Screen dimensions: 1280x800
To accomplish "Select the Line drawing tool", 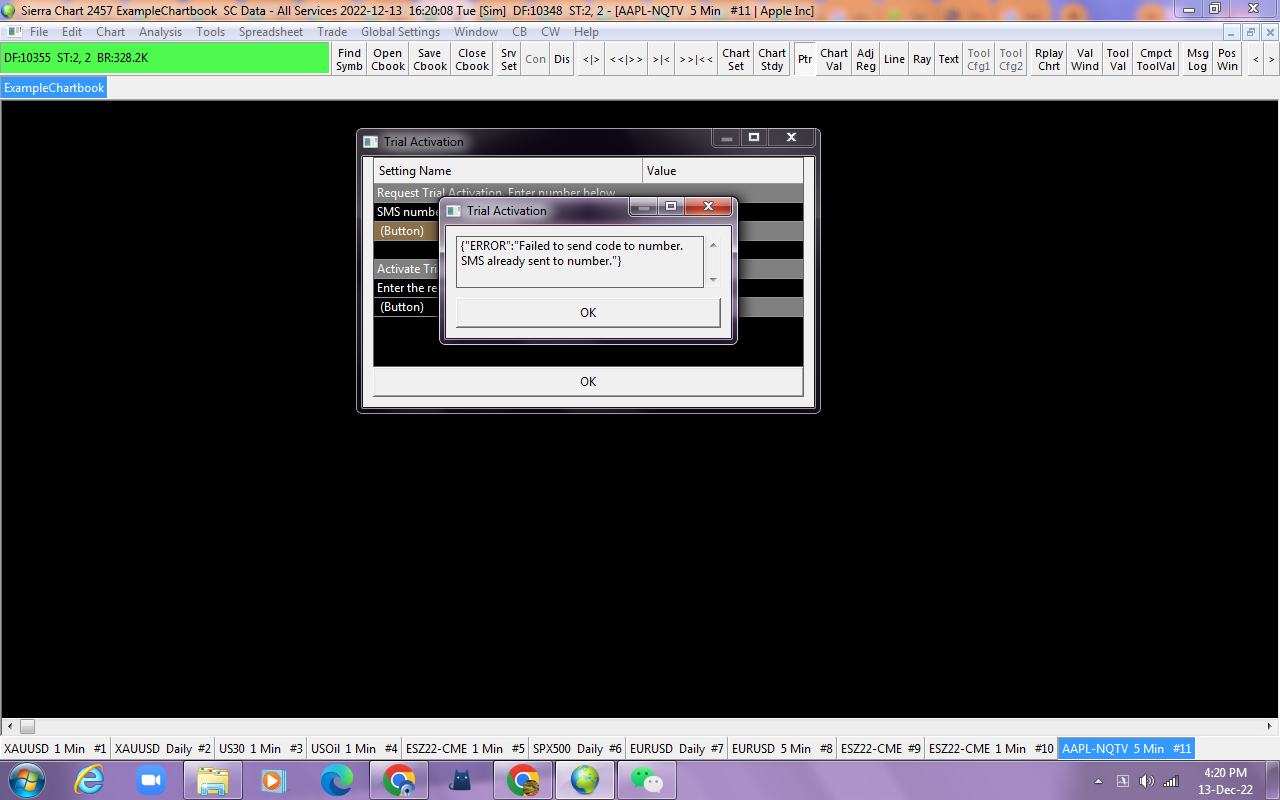I will [894, 59].
